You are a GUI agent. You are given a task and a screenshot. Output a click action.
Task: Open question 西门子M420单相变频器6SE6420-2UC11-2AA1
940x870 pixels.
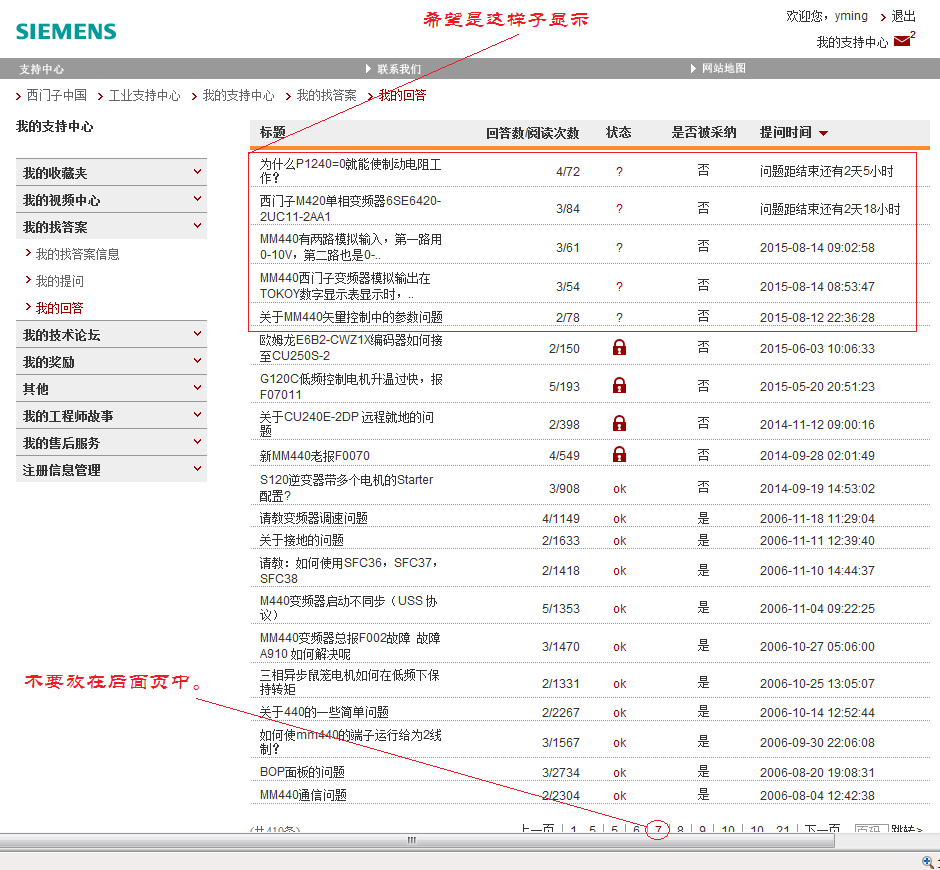coord(350,209)
